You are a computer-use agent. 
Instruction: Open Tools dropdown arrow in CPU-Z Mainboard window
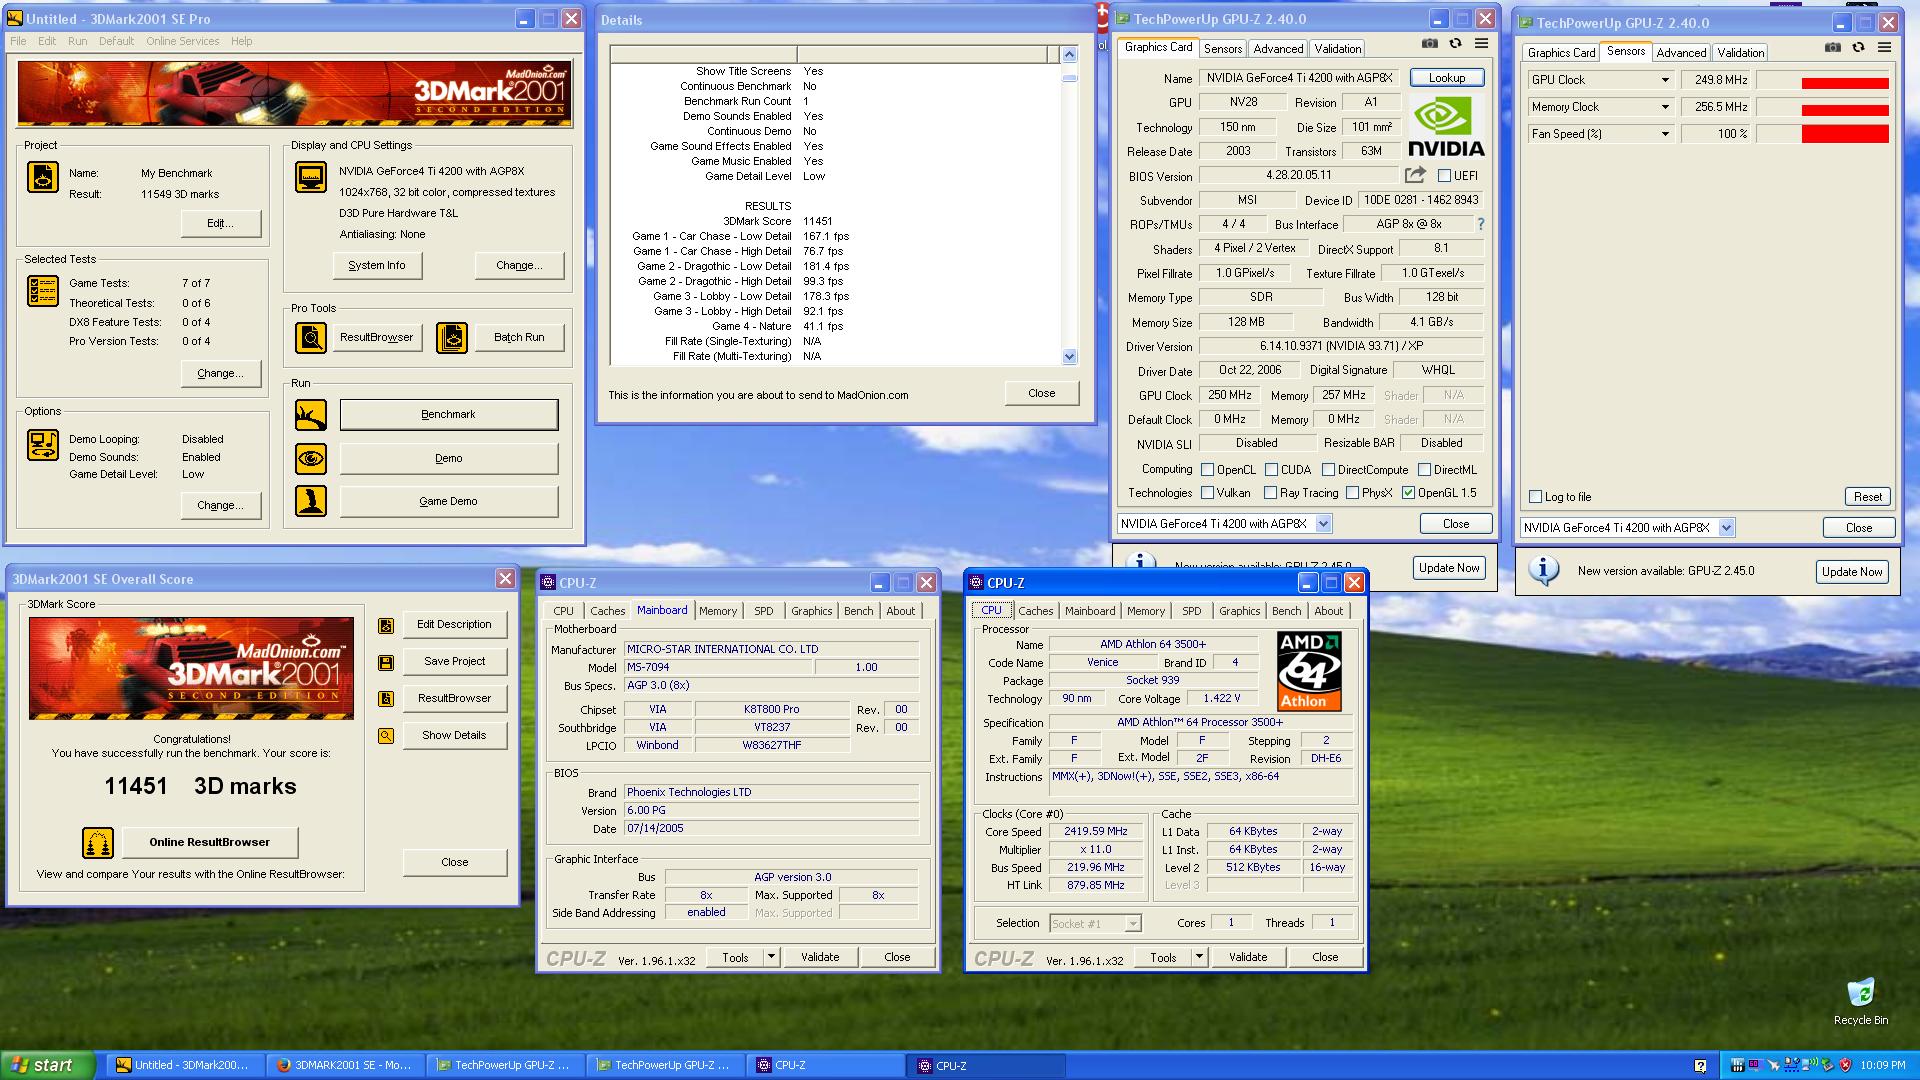click(x=771, y=957)
